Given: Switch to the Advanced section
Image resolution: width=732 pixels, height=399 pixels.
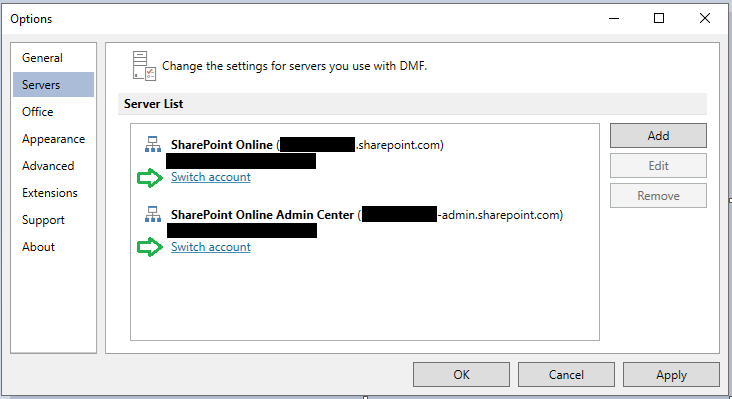Looking at the screenshot, I should pos(53,166).
